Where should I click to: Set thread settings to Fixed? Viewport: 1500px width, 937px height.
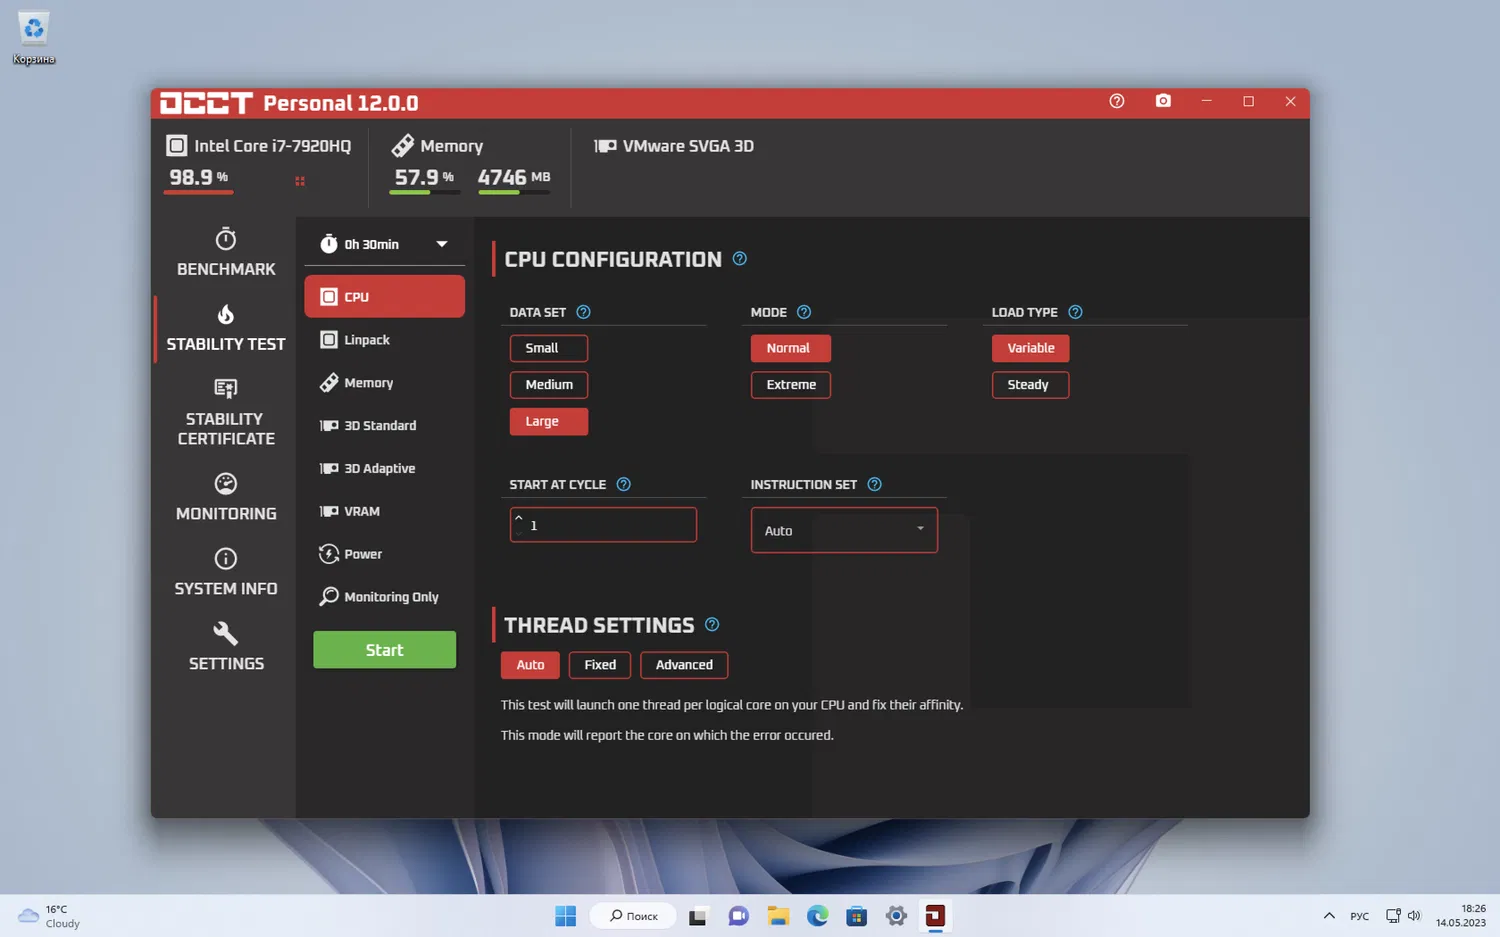point(600,665)
